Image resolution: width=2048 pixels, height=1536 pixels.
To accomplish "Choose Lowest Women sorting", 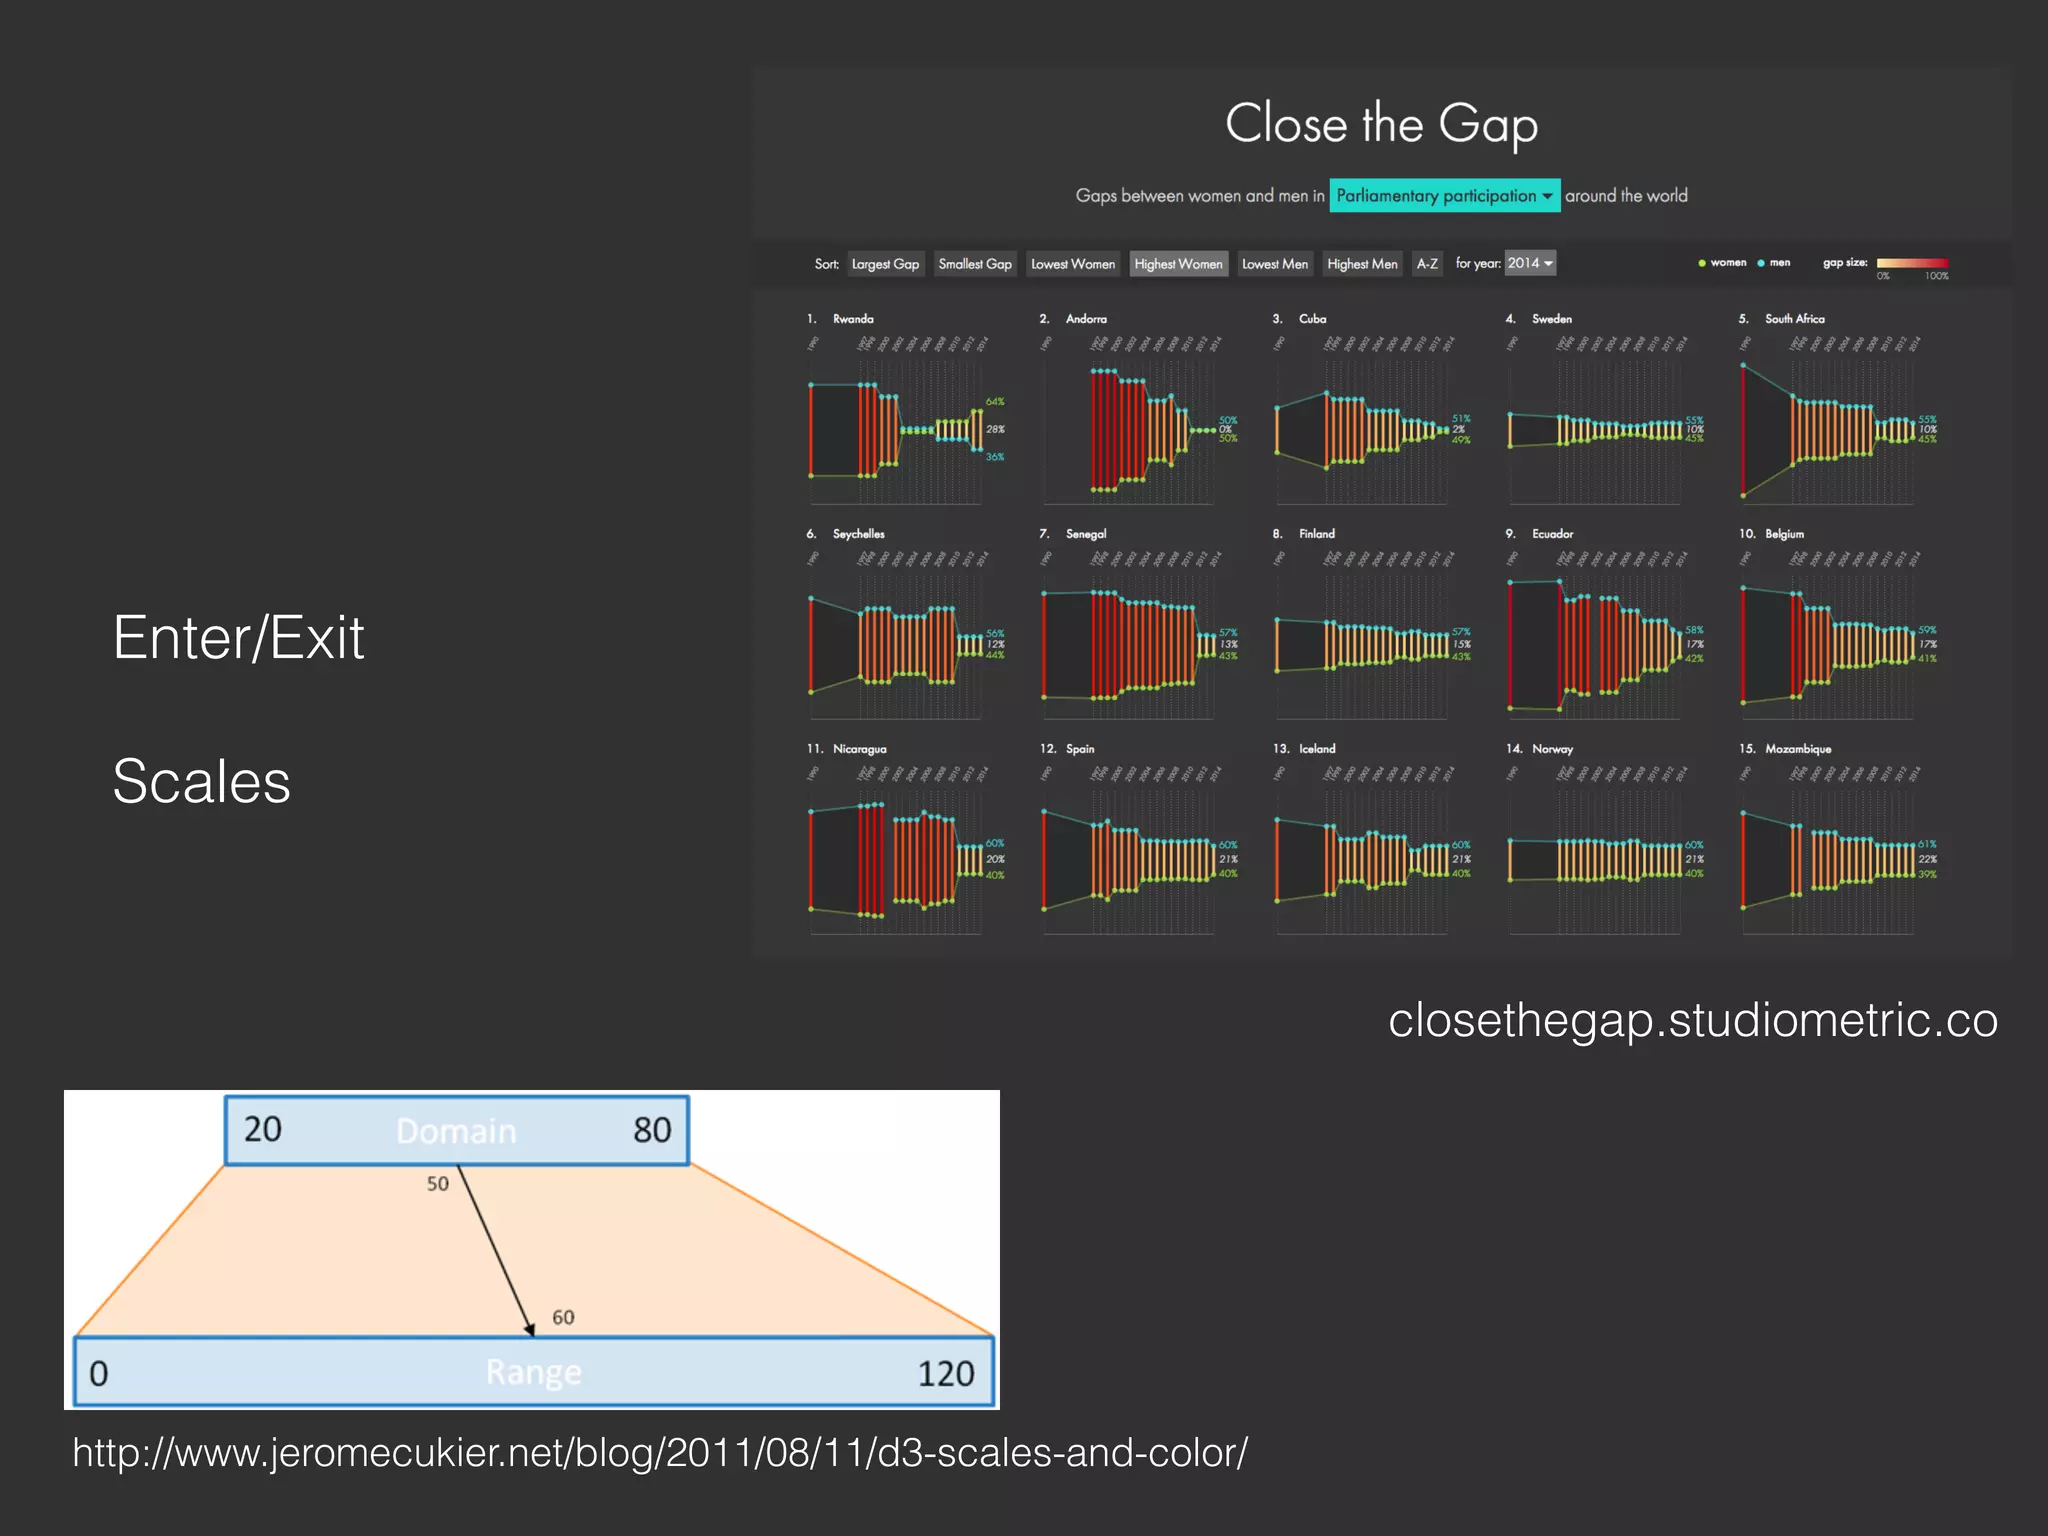I will [1072, 264].
